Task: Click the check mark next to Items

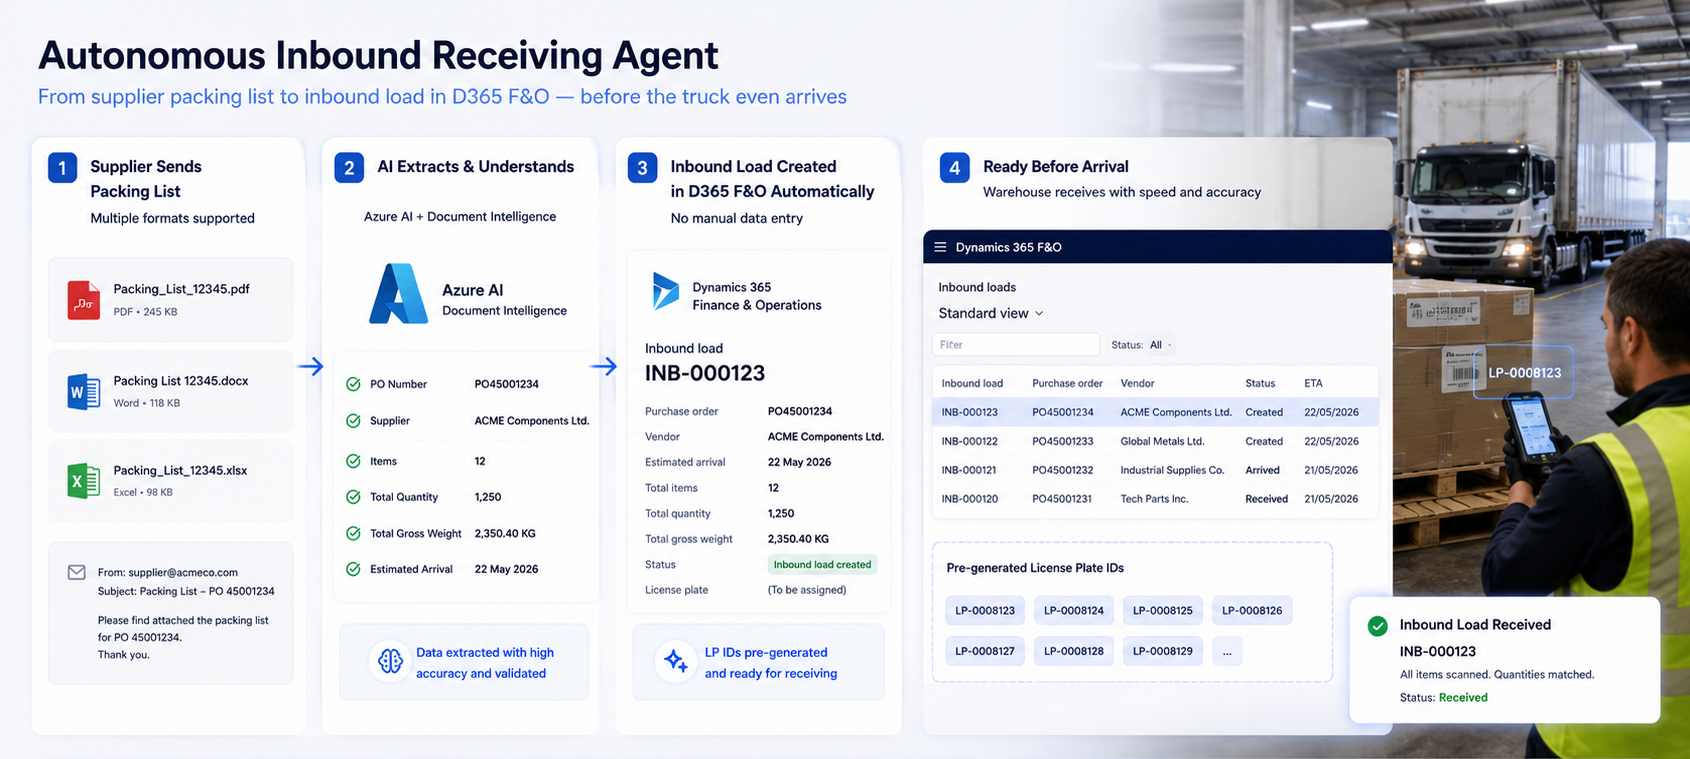Action: 353,461
